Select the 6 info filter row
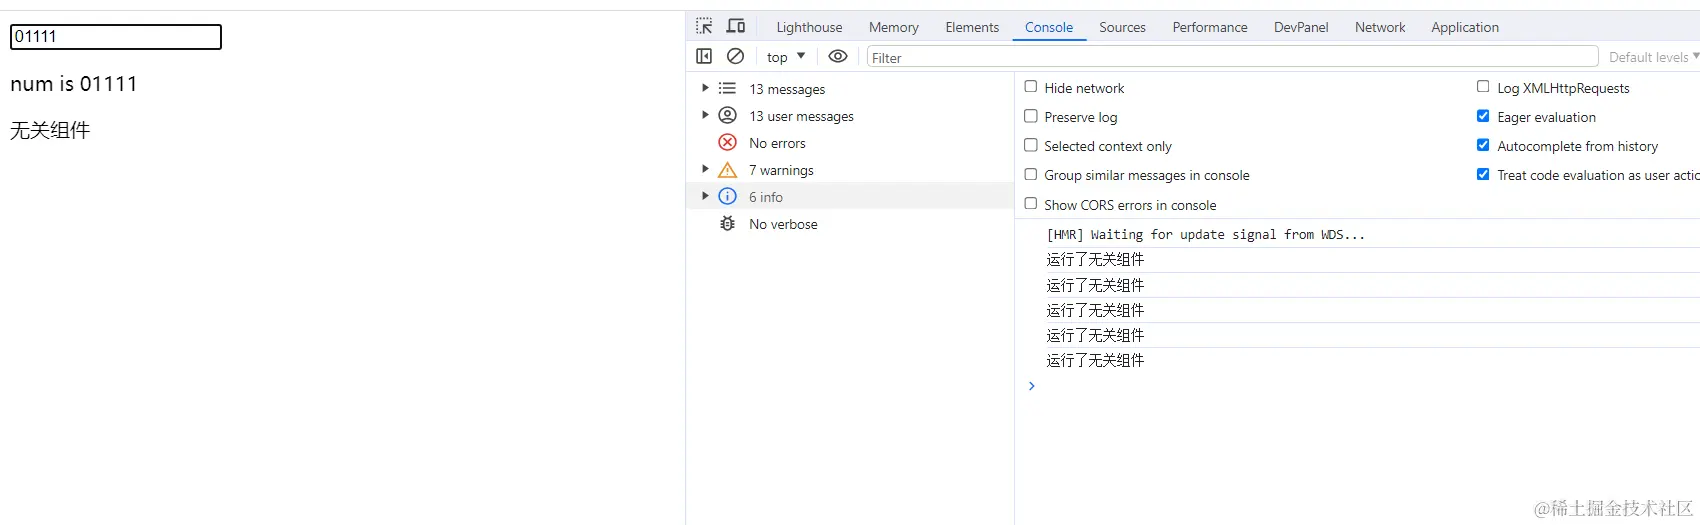 tap(766, 197)
